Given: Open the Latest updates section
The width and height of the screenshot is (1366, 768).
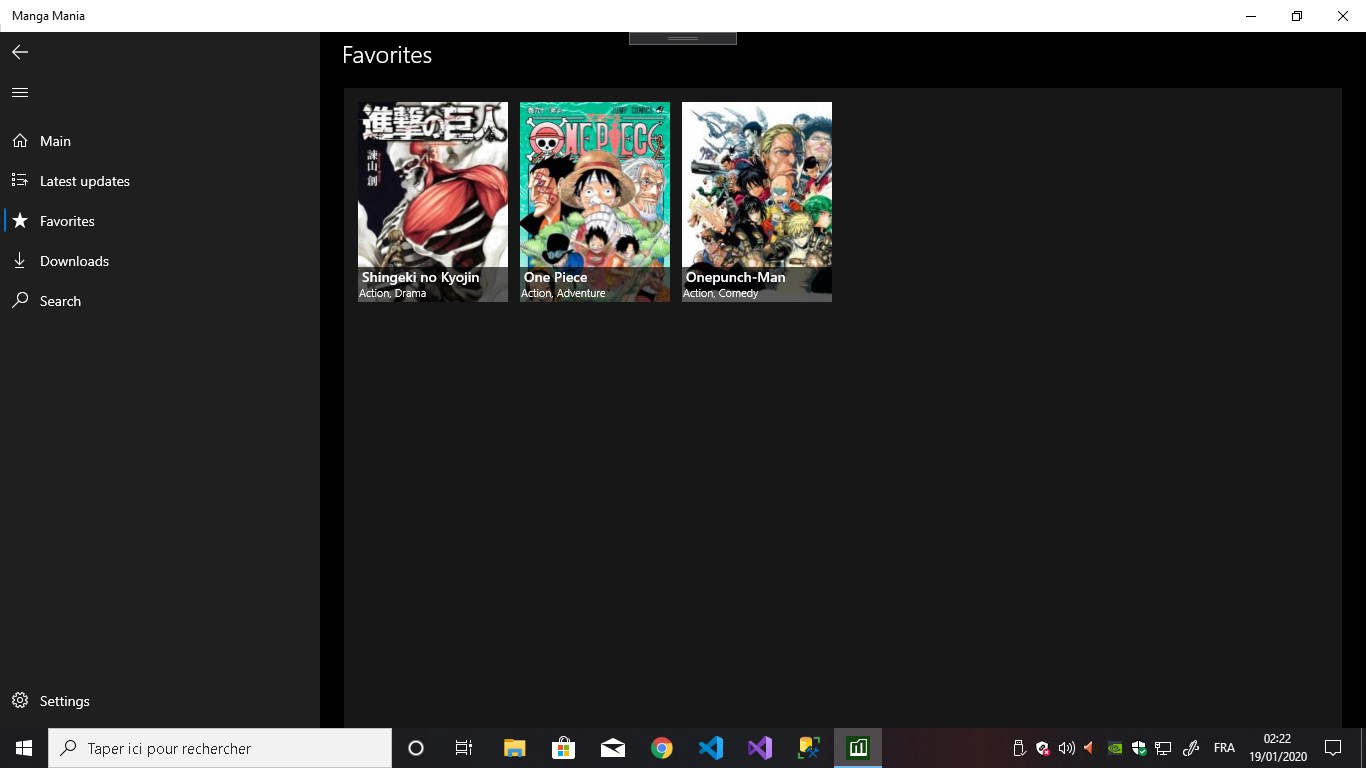Looking at the screenshot, I should click(160, 181).
